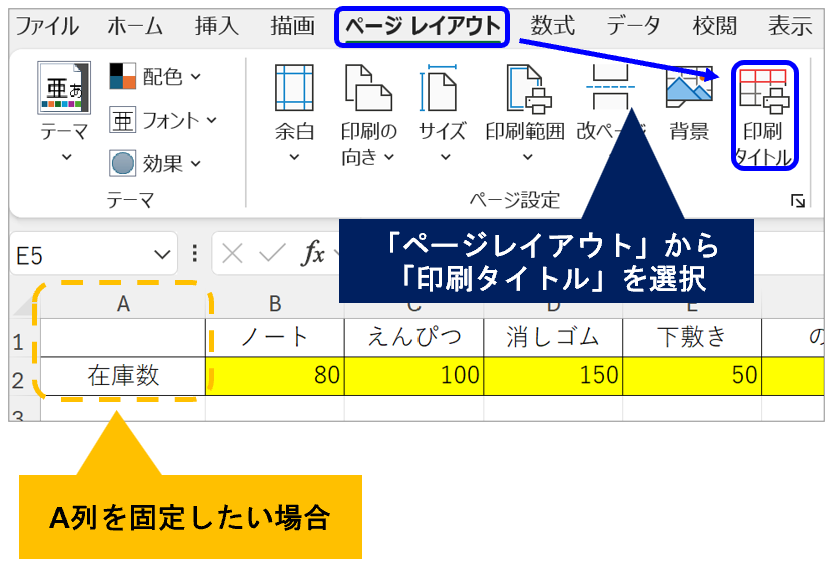Screen dimensions: 831x563
Task: Select the yellow cell with 100
Action: click(414, 376)
